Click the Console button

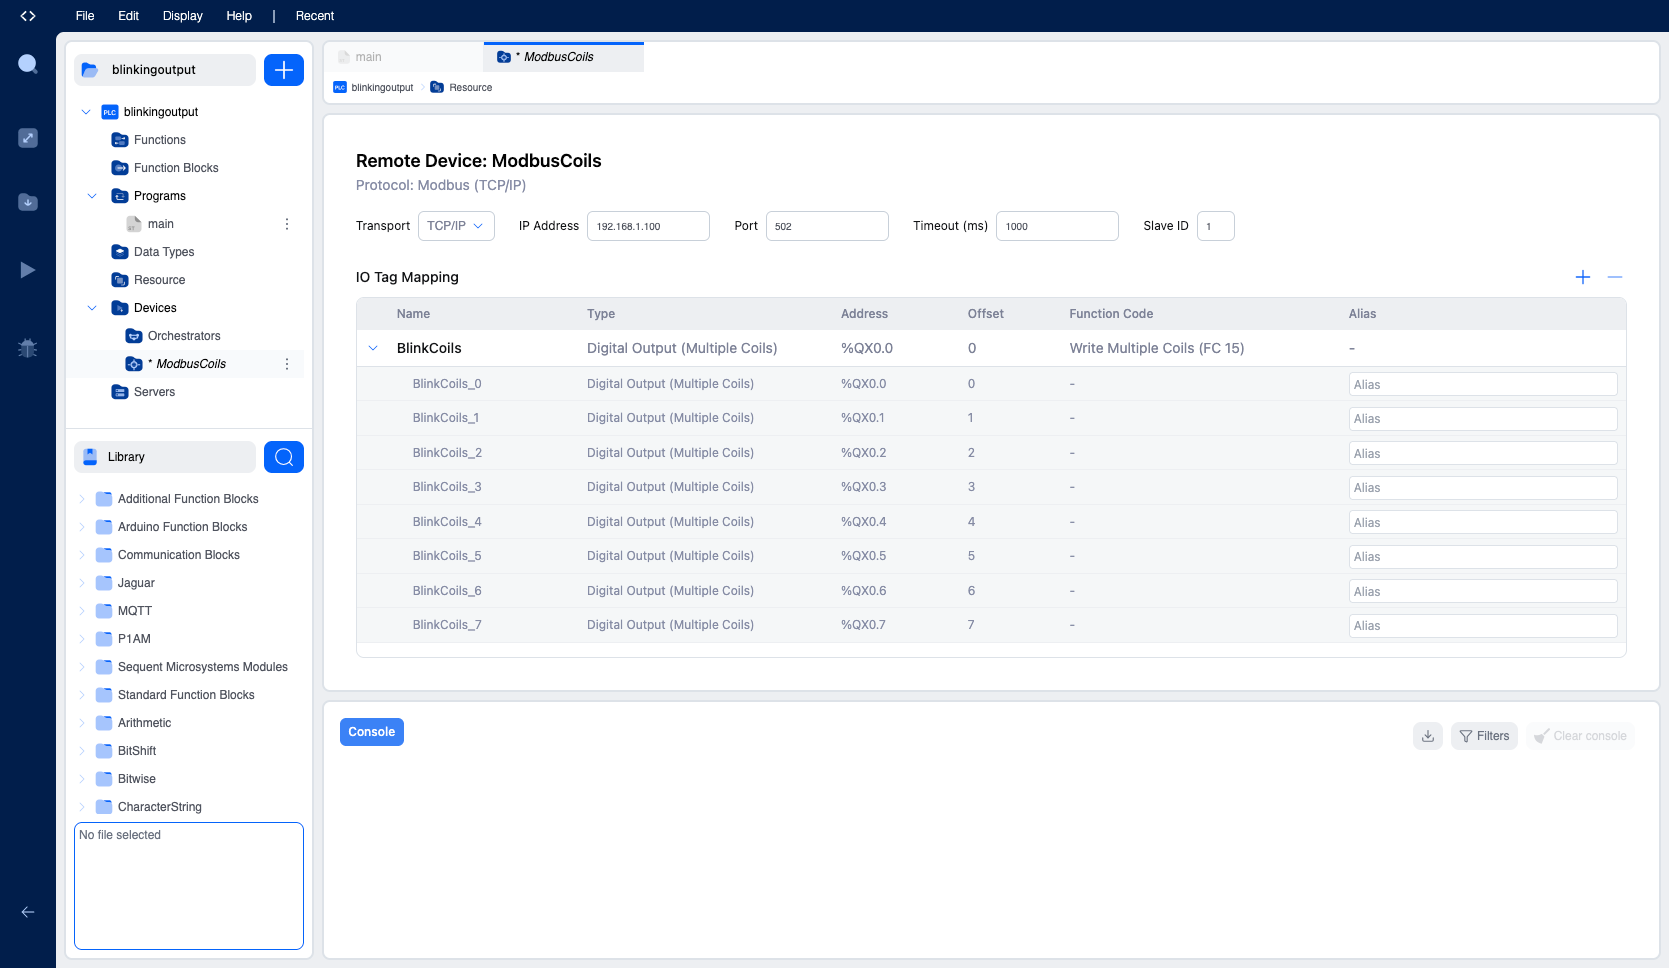[x=372, y=732]
